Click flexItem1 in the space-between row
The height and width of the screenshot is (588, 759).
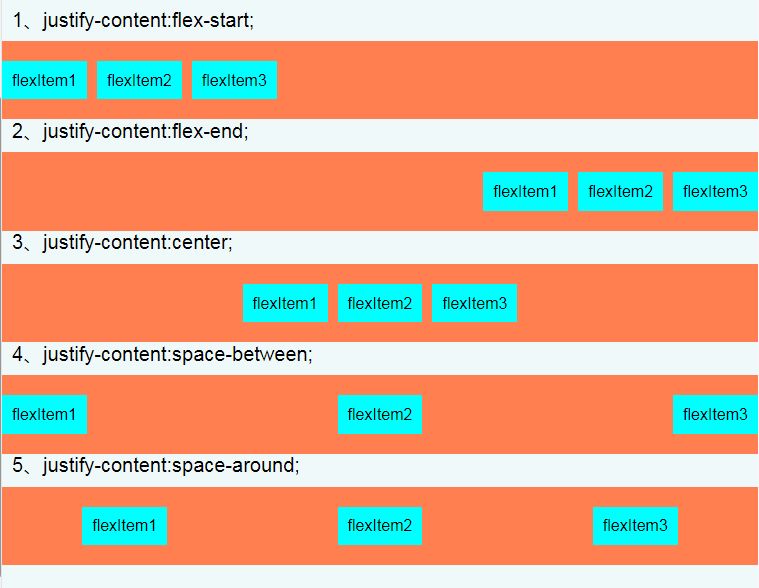click(x=44, y=414)
